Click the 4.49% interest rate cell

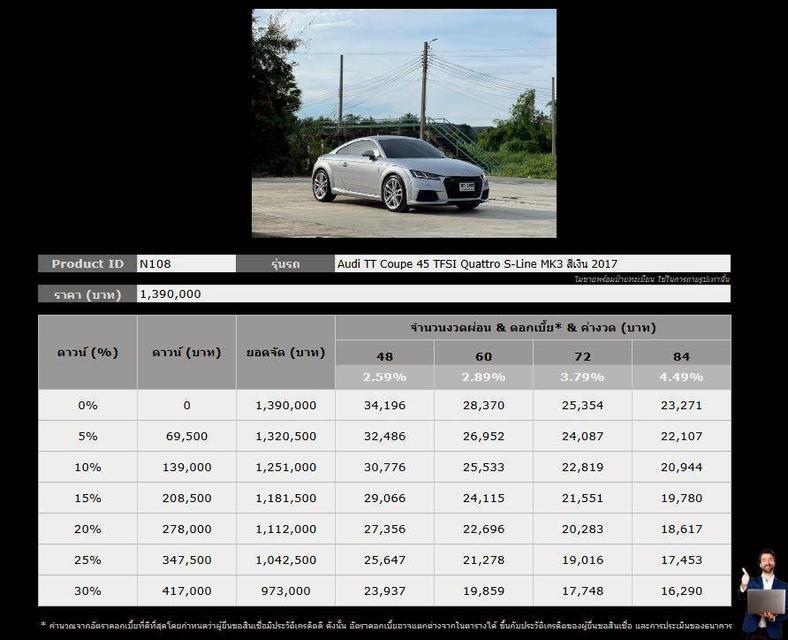click(x=681, y=377)
